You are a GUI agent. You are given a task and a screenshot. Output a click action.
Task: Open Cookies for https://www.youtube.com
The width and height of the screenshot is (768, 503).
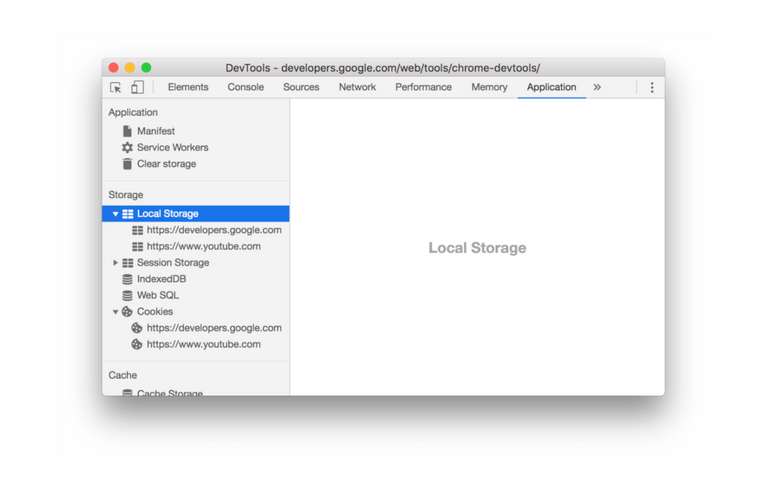click(203, 344)
